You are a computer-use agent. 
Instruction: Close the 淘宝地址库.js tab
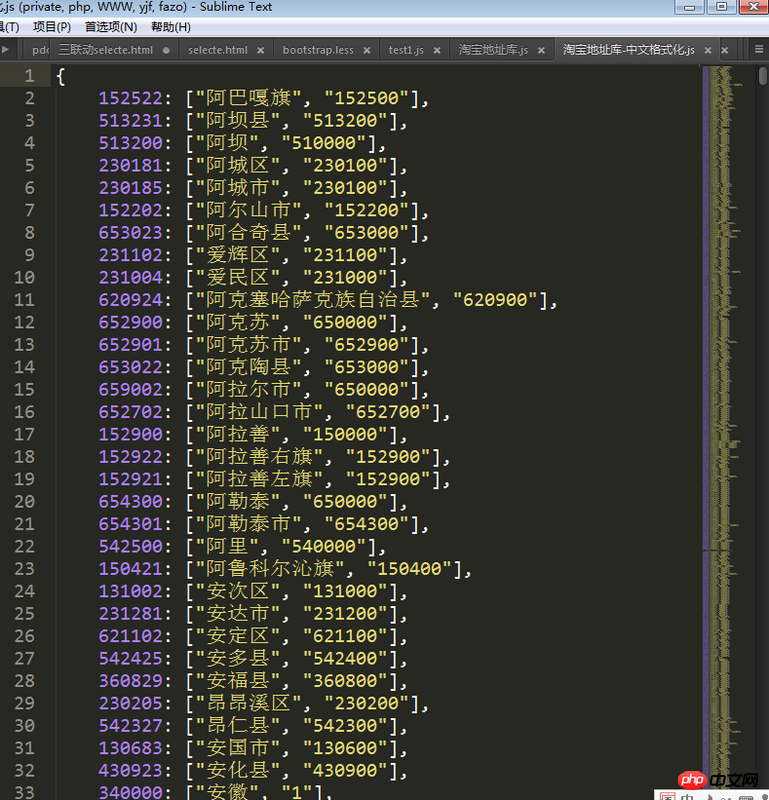[541, 51]
